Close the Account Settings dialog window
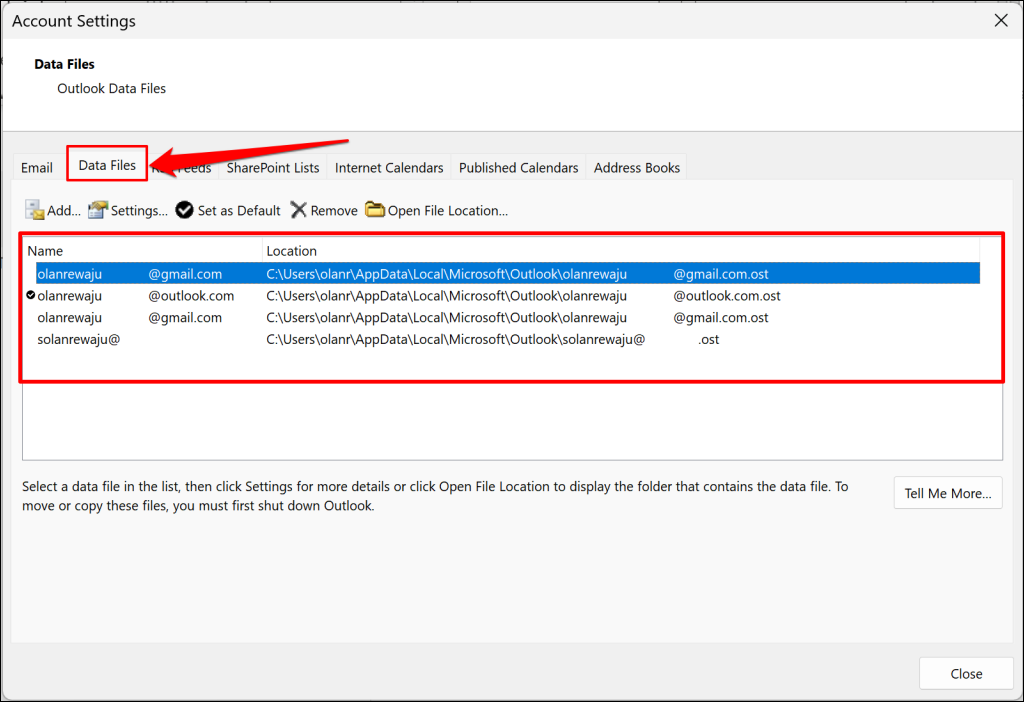 pyautogui.click(x=1000, y=20)
